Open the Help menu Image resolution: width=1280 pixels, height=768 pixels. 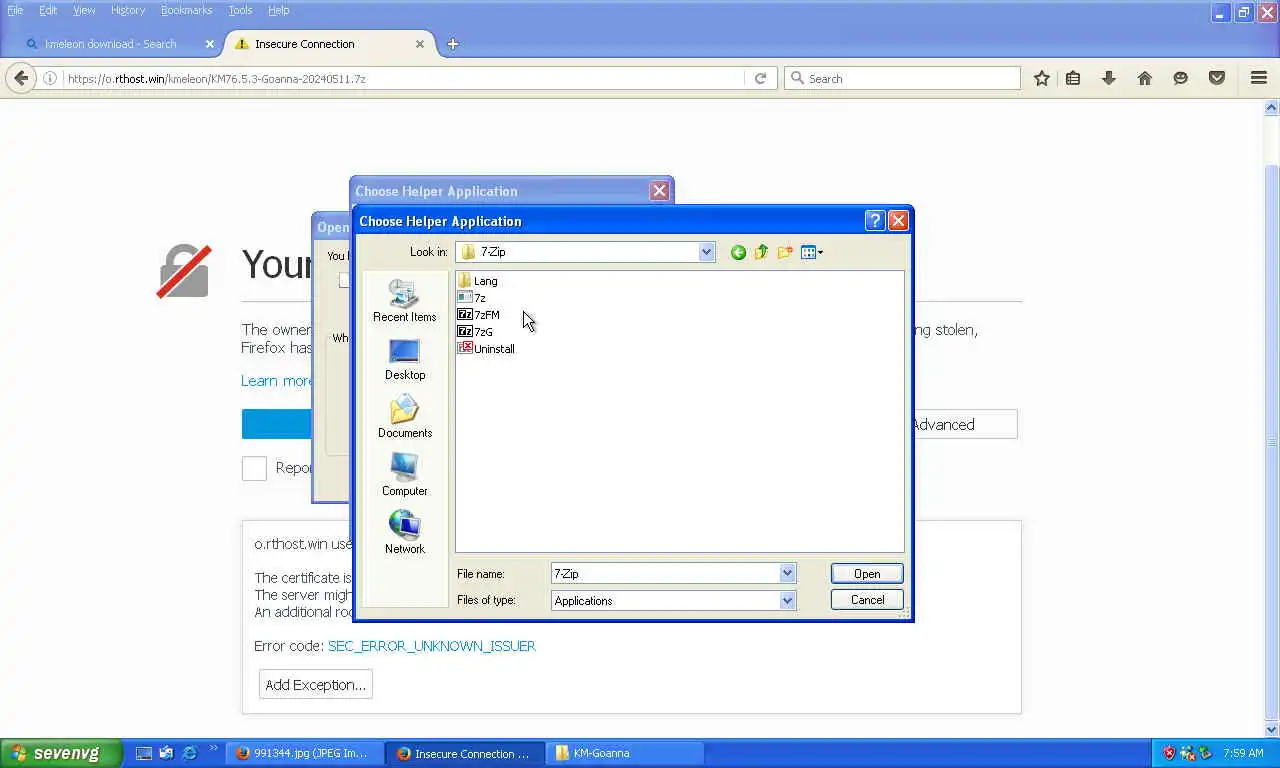coord(279,10)
